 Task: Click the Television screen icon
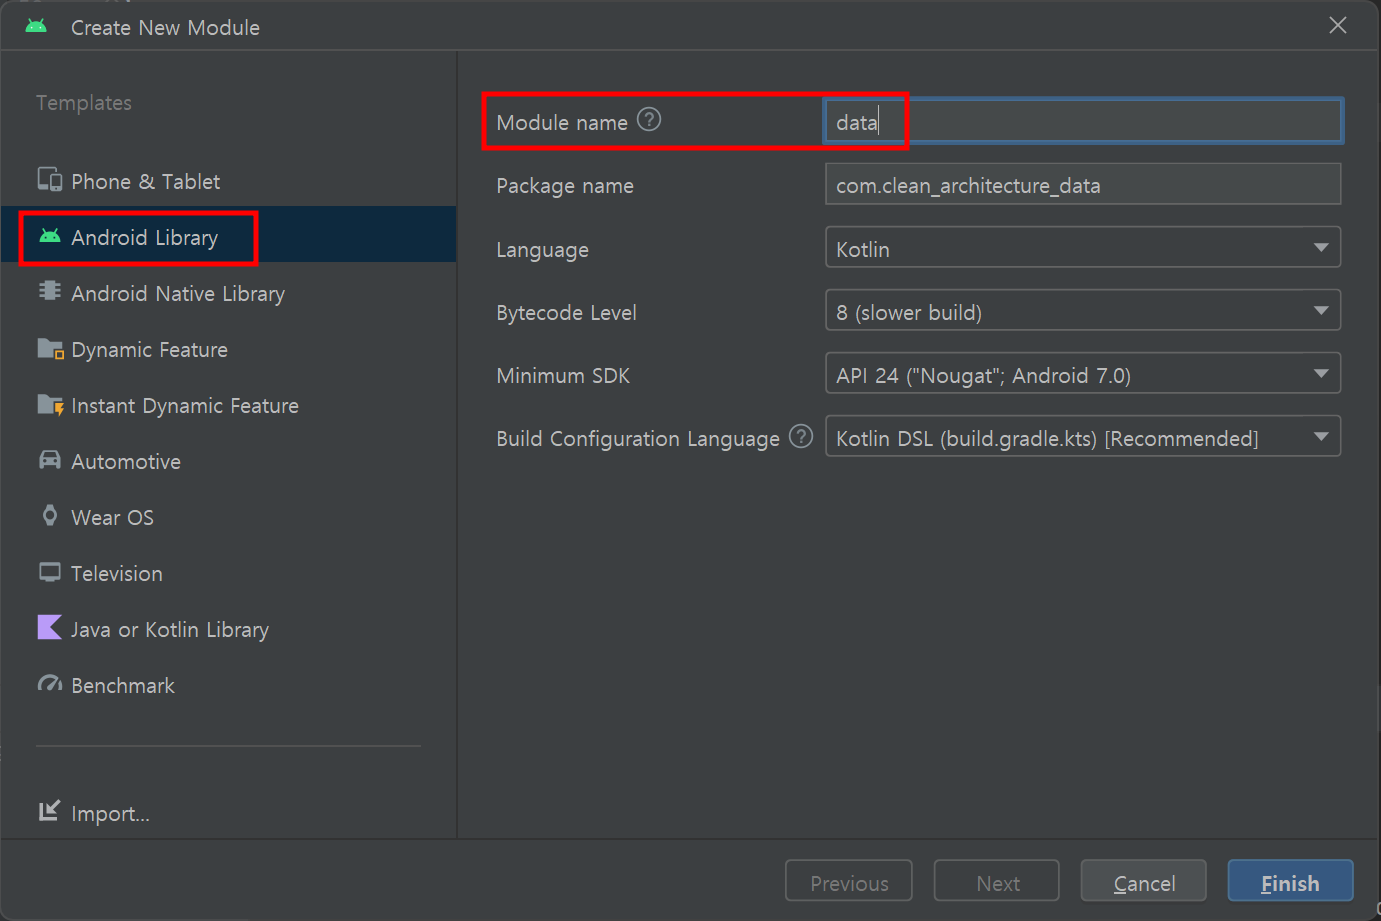[49, 572]
